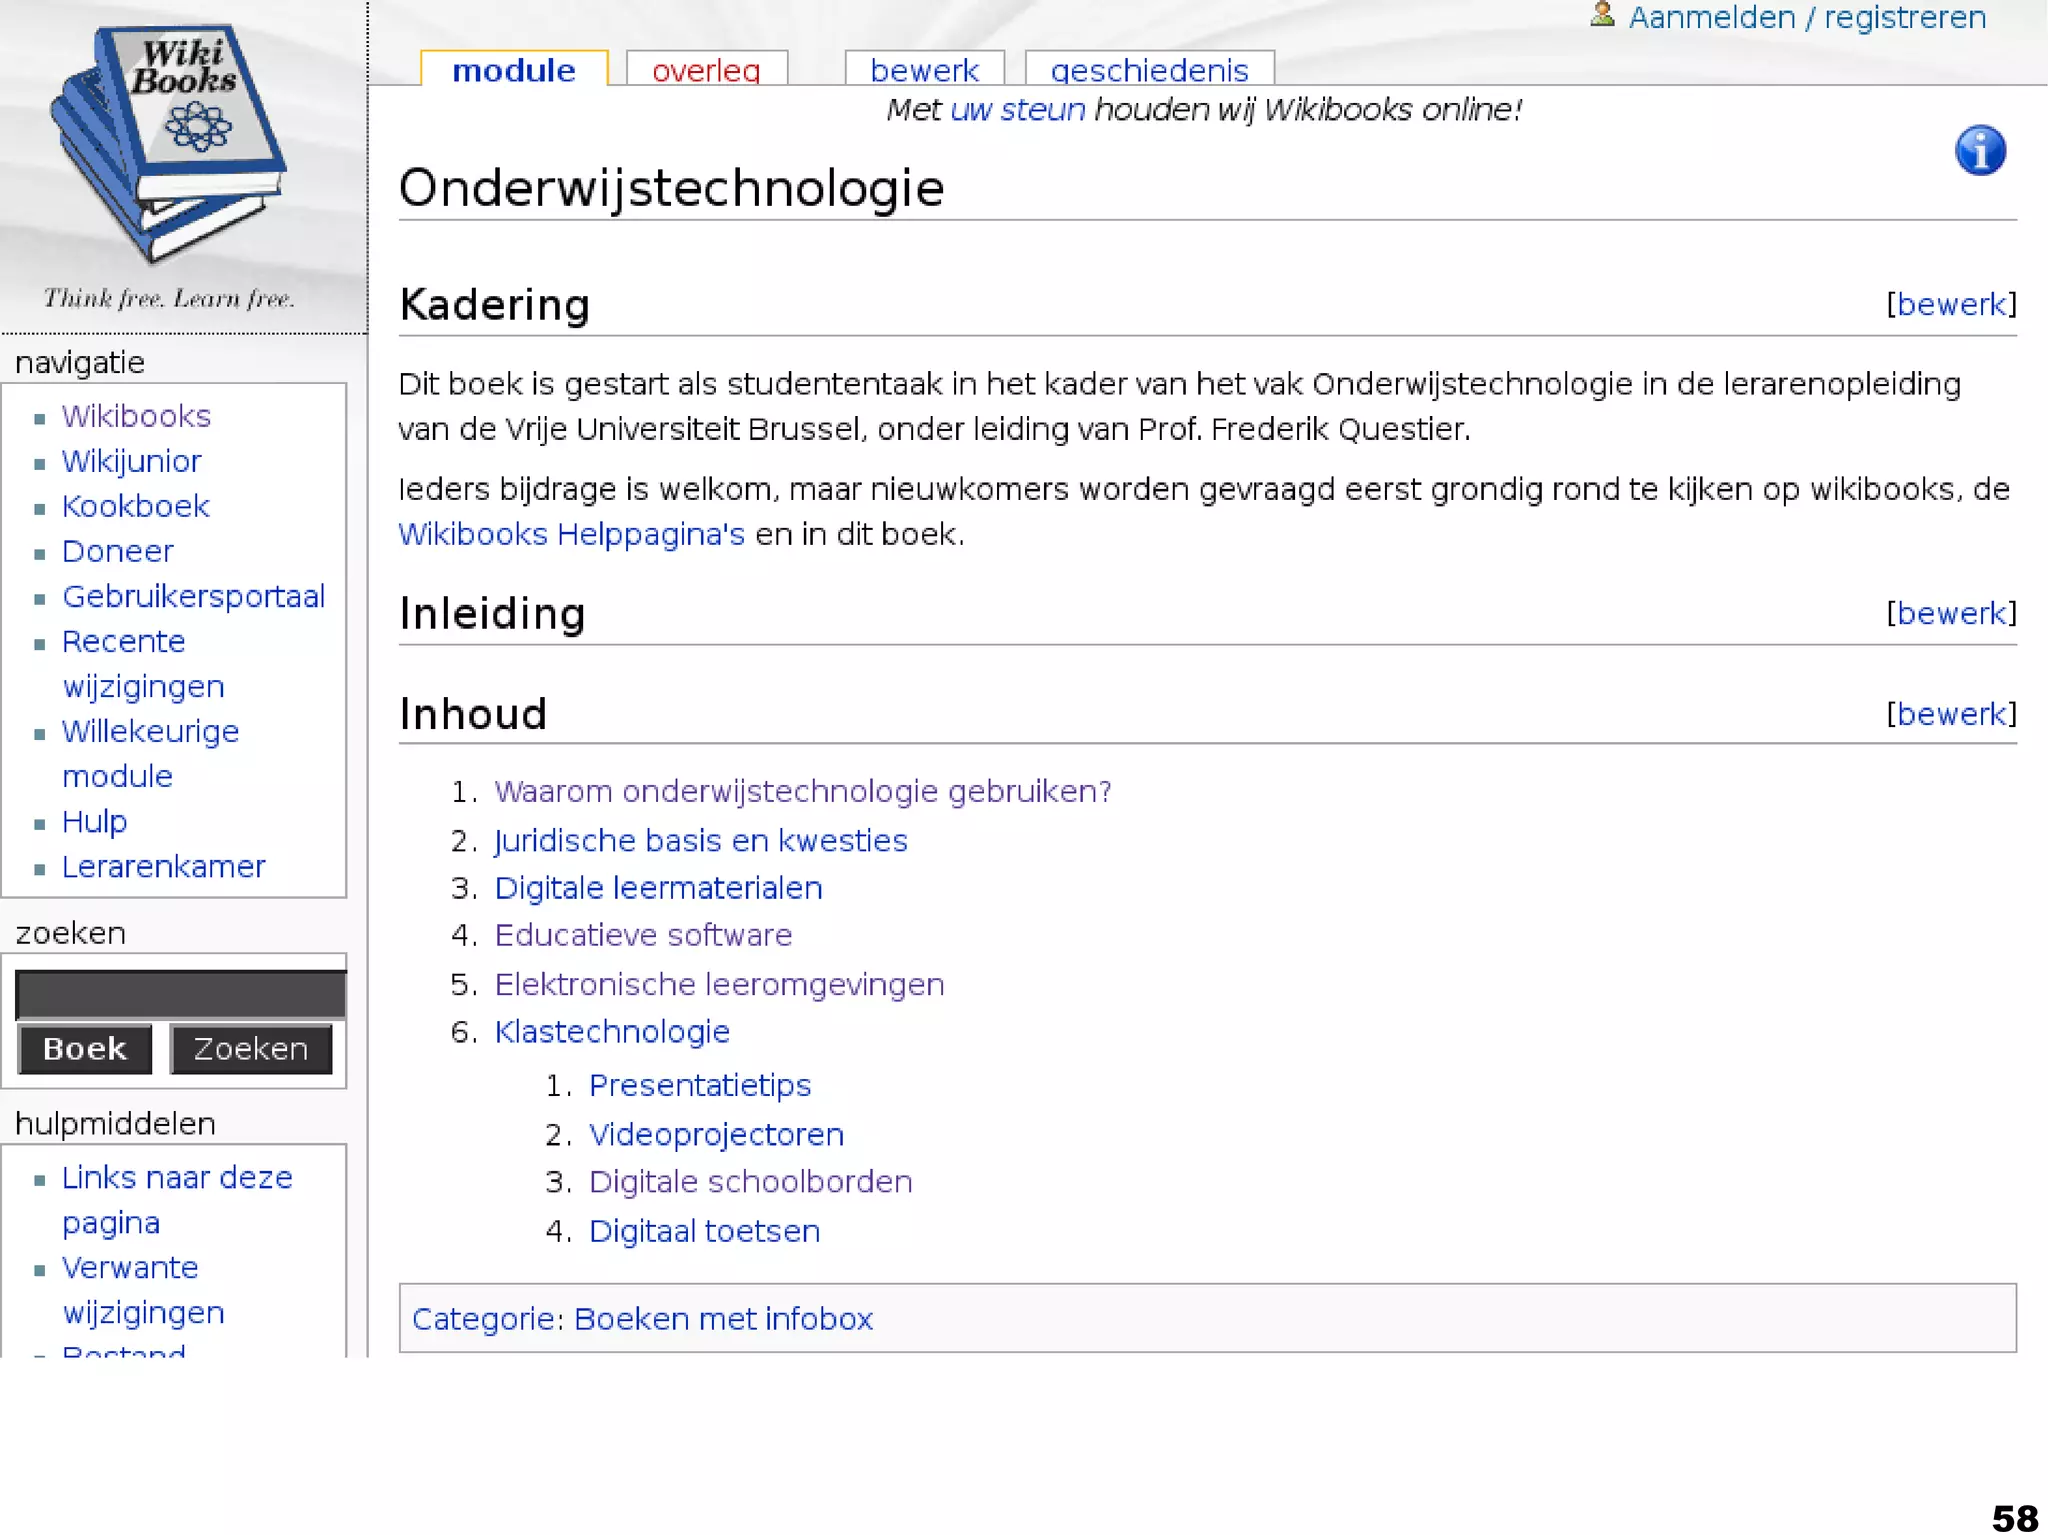Edit the Inhoud section via bewerk
The width and height of the screenshot is (2048, 1535).
coord(1950,714)
